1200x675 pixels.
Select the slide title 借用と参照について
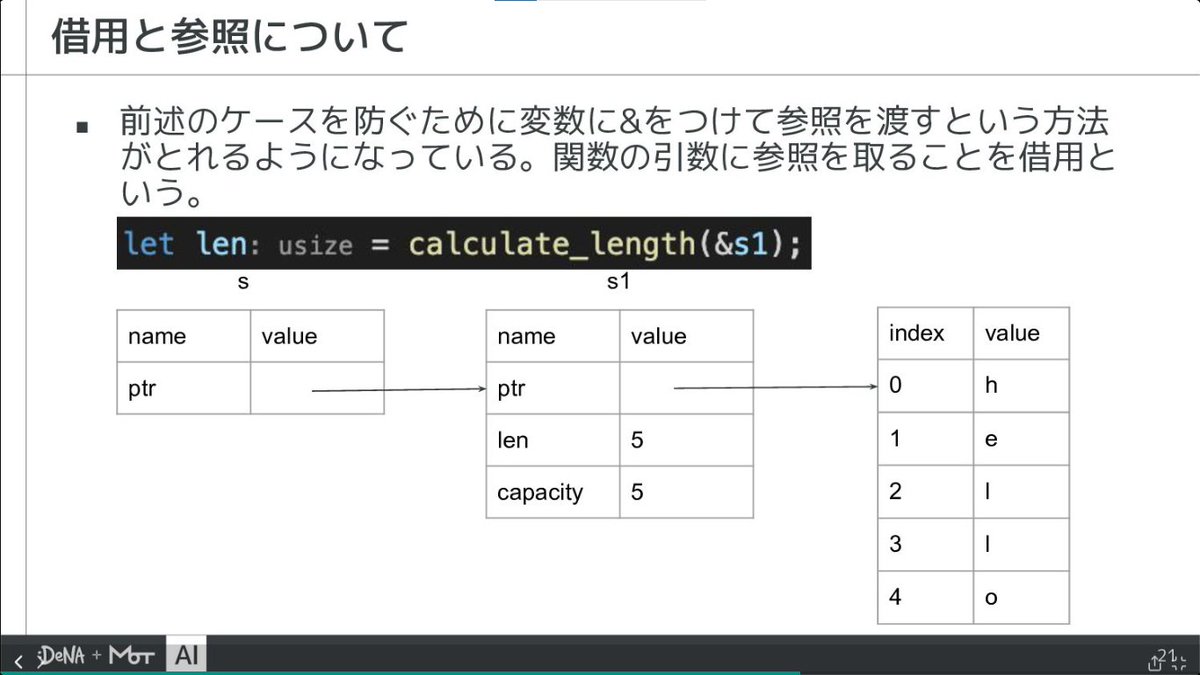point(230,36)
